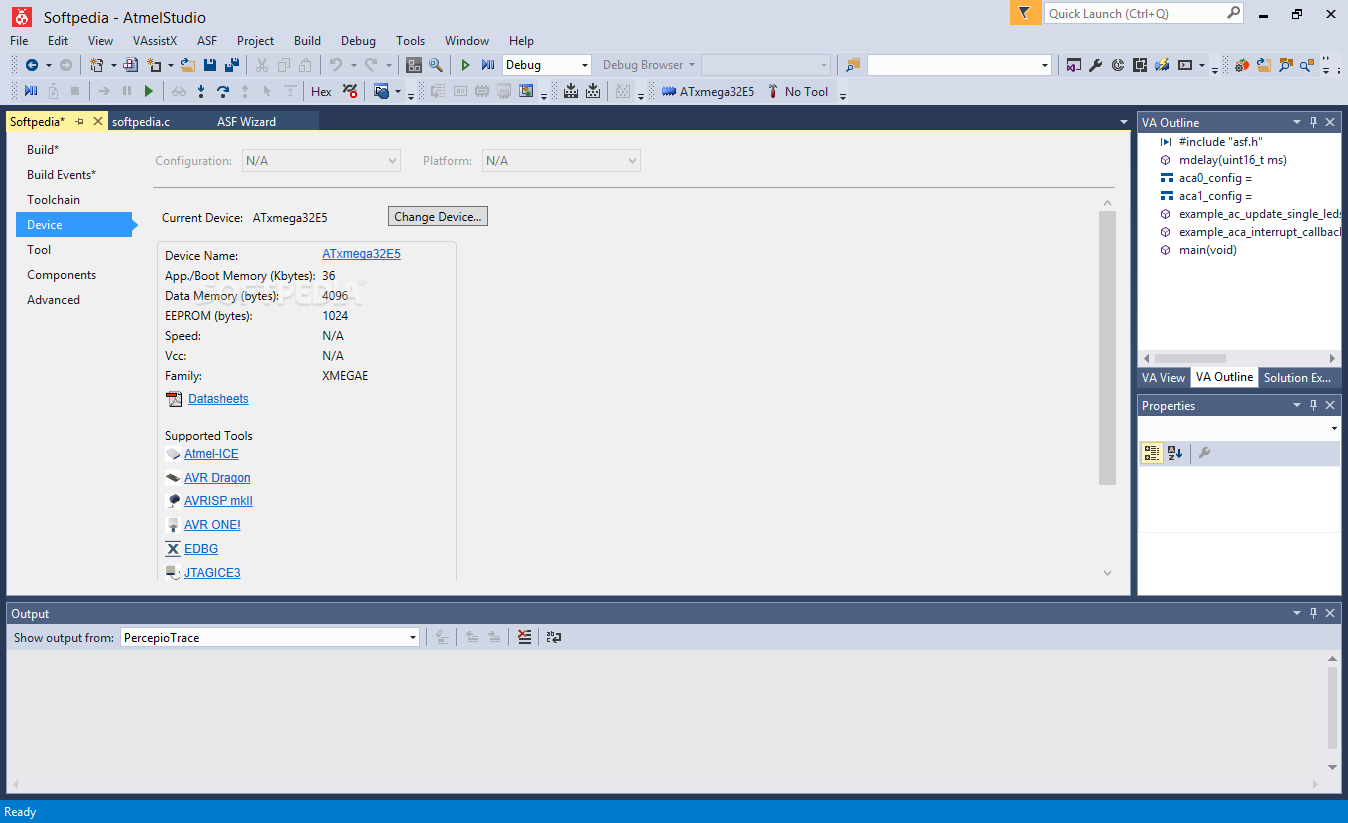Click the Save All disks icon
Image resolution: width=1348 pixels, height=823 pixels.
point(232,65)
